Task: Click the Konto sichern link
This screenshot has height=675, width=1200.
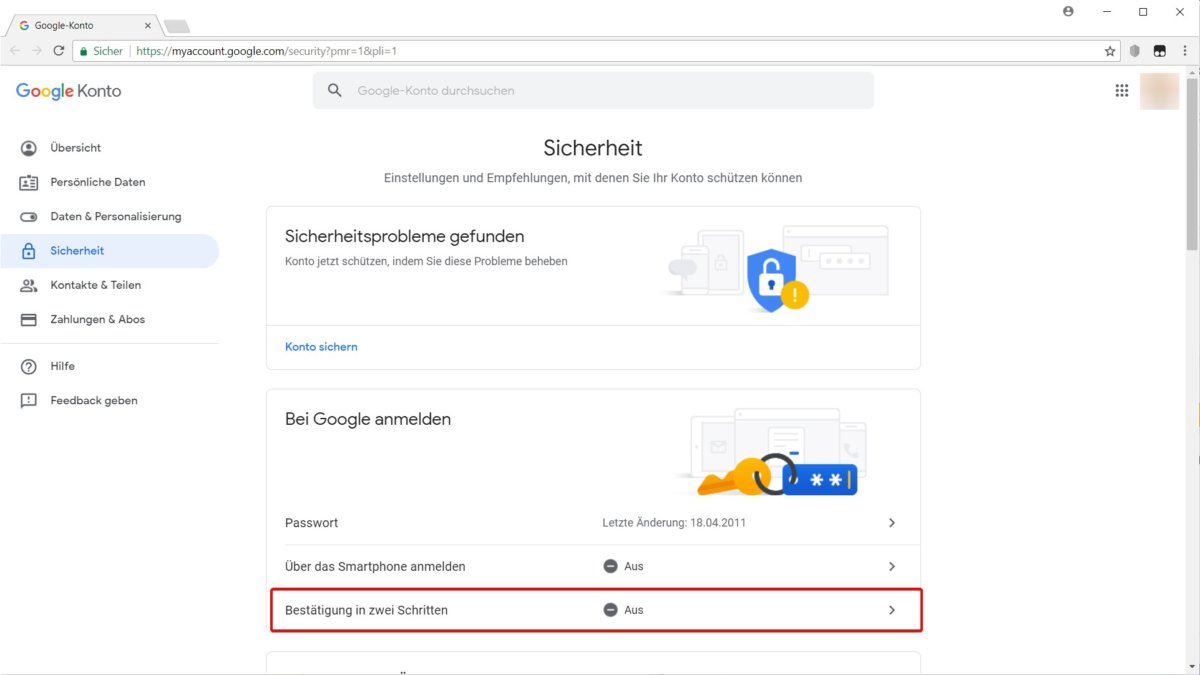Action: coord(321,347)
